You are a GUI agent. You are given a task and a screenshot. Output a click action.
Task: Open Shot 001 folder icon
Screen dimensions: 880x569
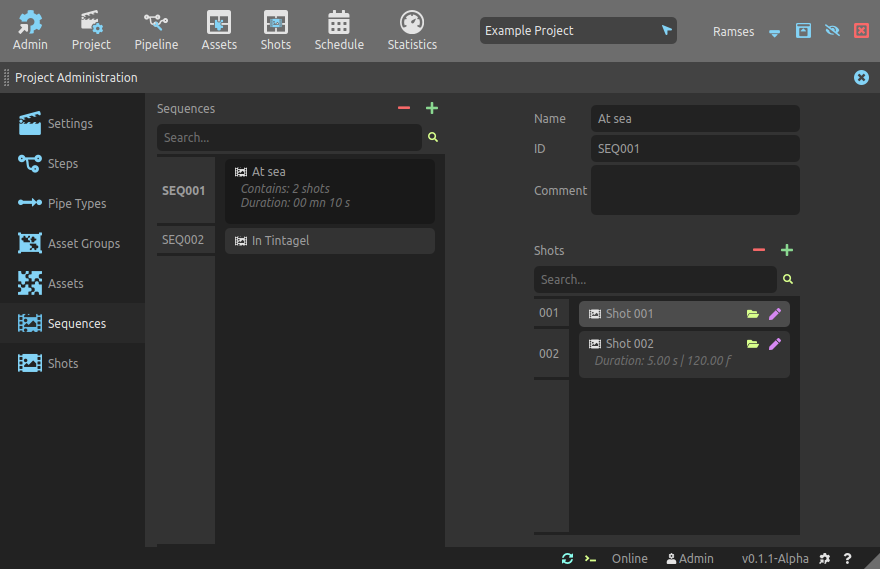(753, 314)
